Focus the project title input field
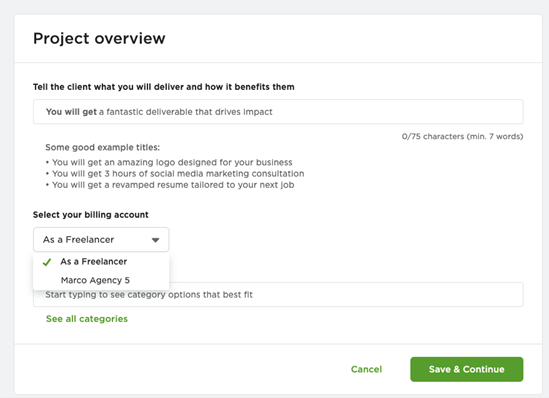The image size is (549, 398). (x=278, y=112)
